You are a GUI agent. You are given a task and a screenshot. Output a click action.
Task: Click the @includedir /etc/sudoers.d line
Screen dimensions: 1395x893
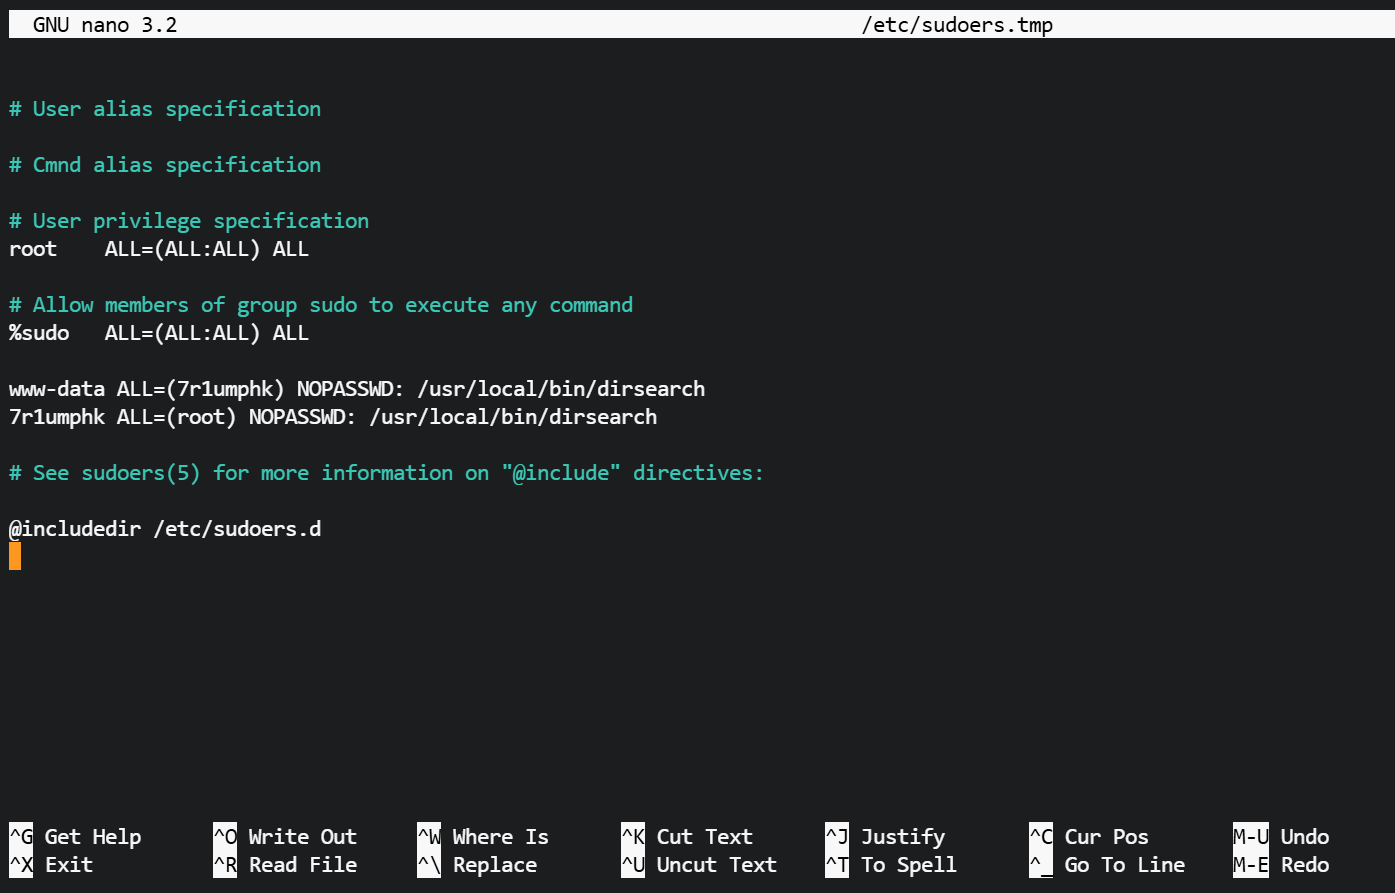pyautogui.click(x=165, y=529)
